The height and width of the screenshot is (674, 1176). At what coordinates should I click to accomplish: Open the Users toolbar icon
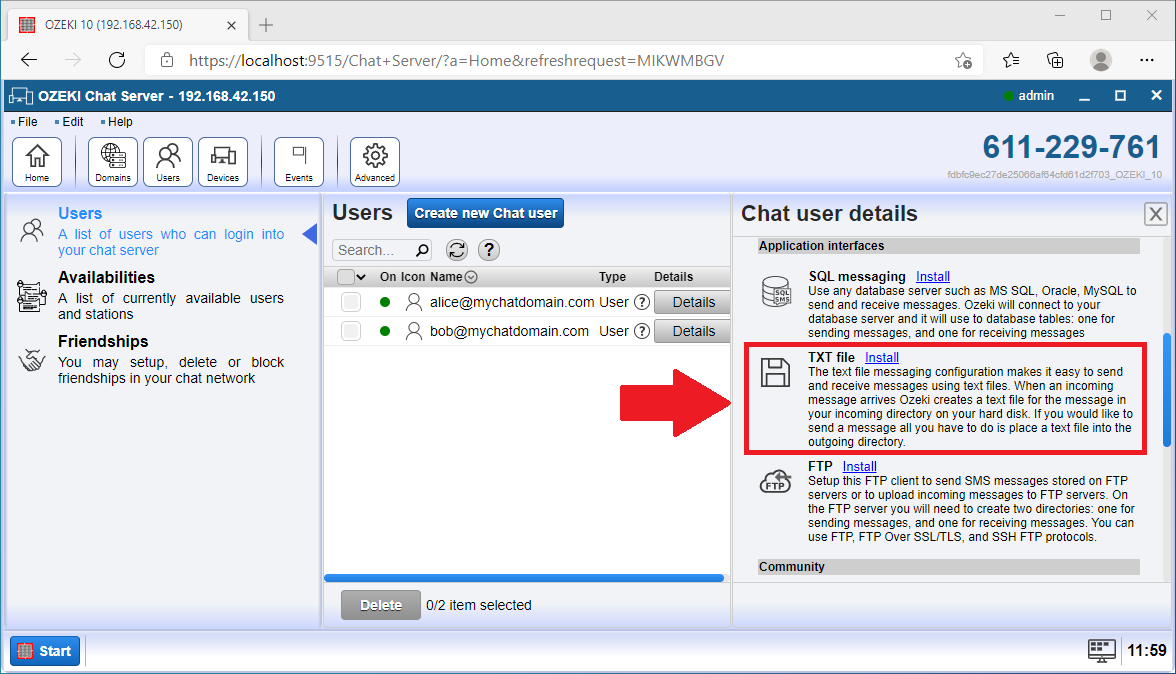pyautogui.click(x=167, y=160)
